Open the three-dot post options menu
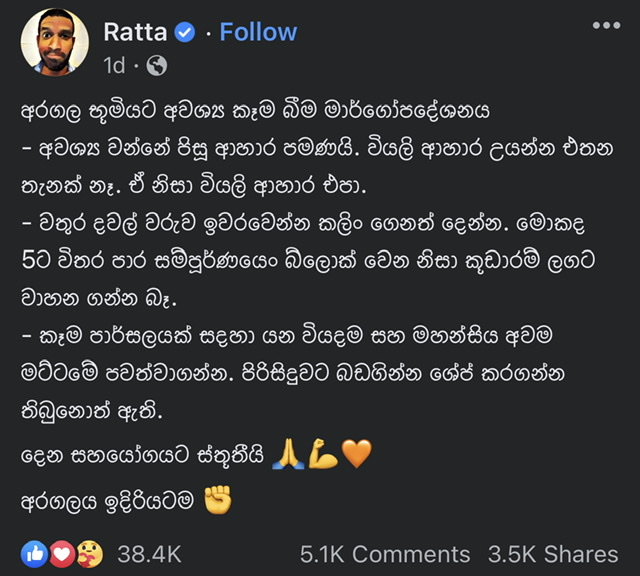Screen dimensions: 640x576 tap(607, 25)
